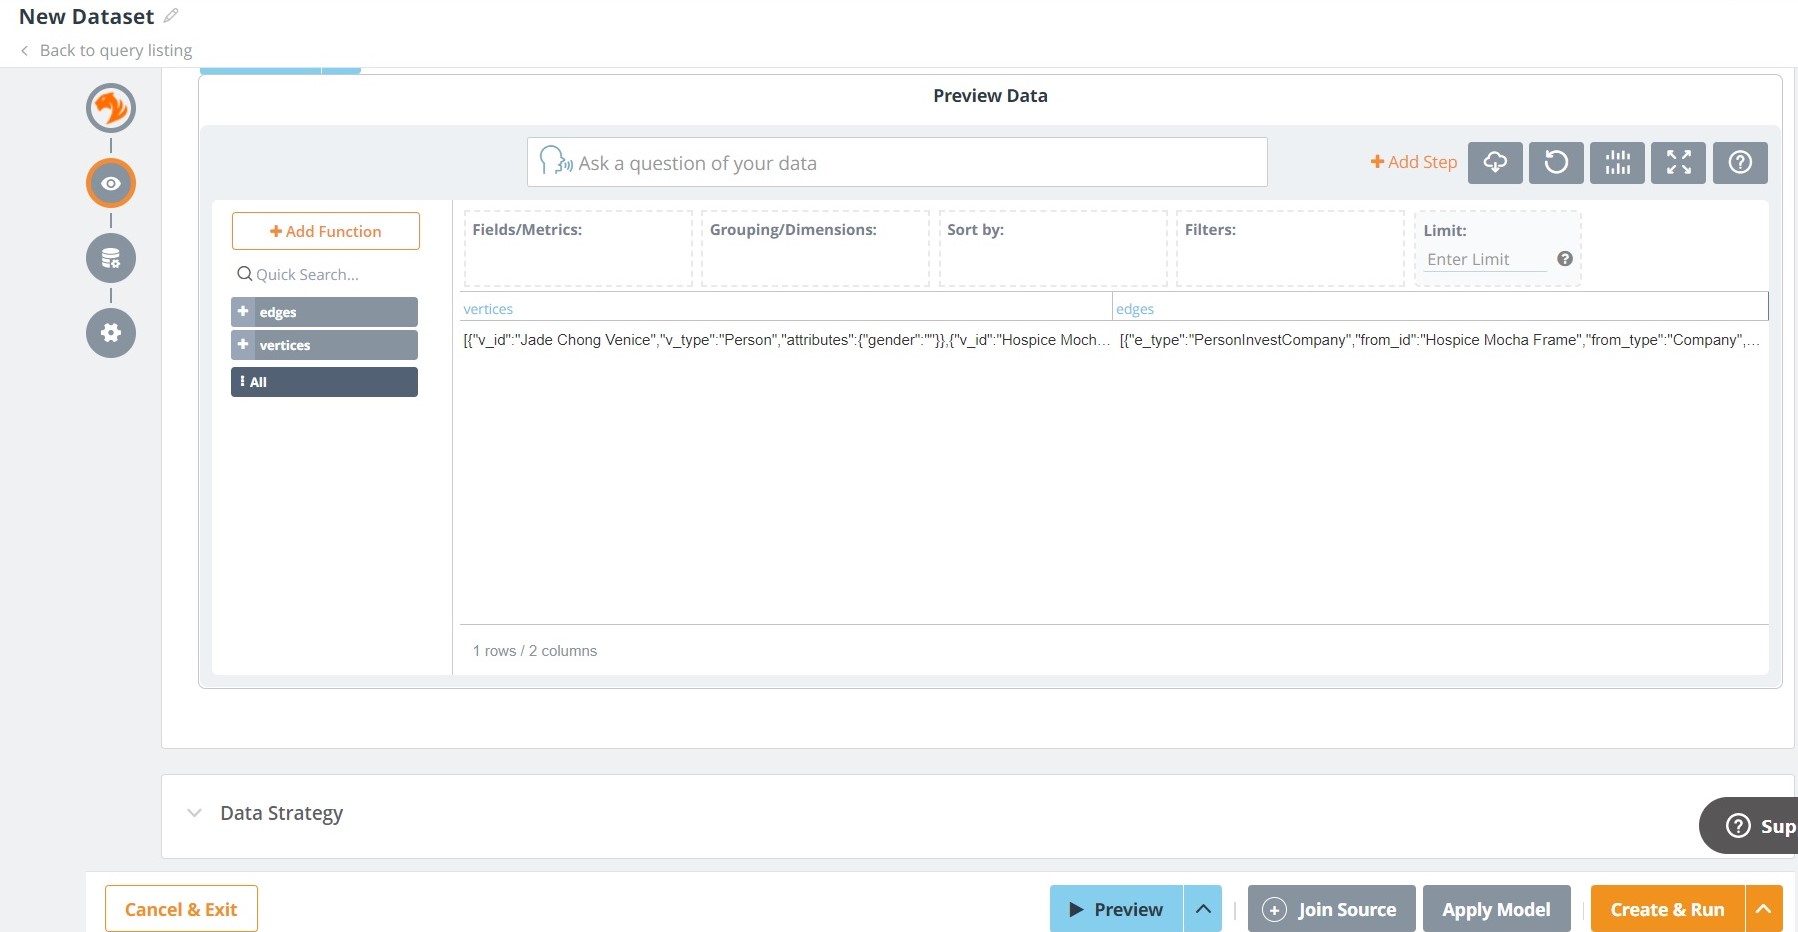Click the Limit help tooltip icon
1798x932 pixels.
(1565, 259)
